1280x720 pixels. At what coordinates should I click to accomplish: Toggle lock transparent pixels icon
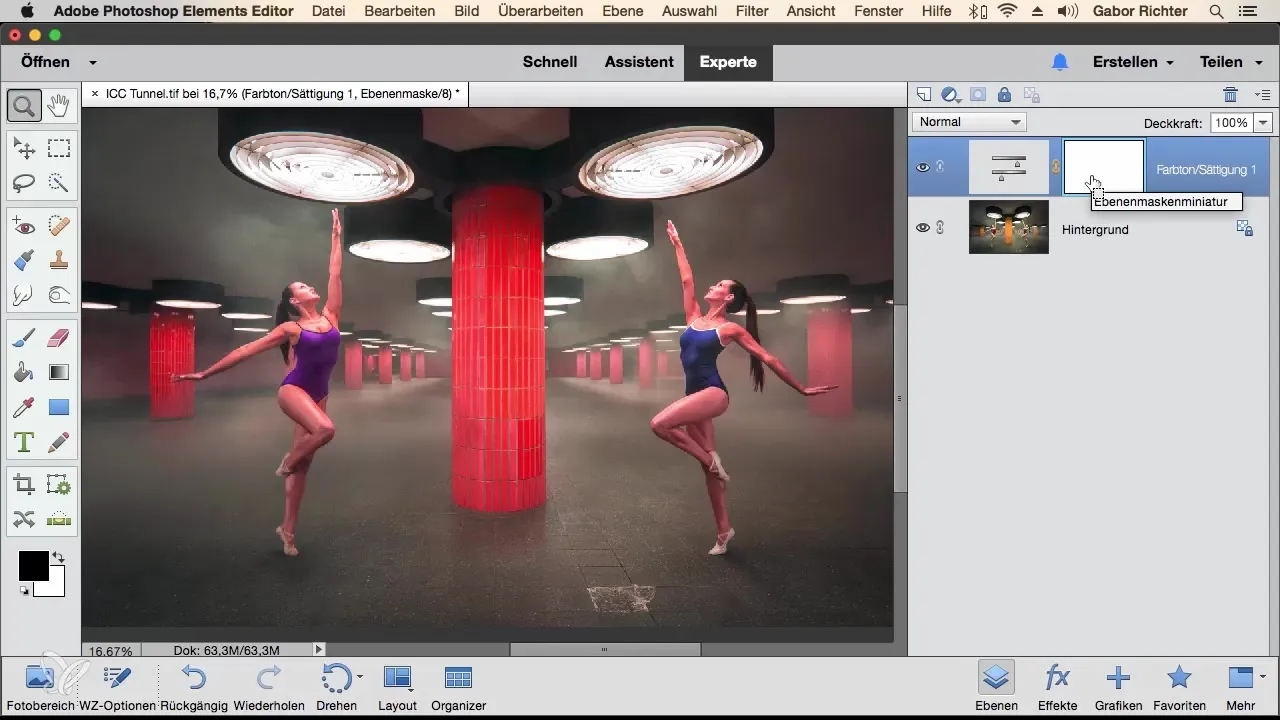pyautogui.click(x=1032, y=95)
